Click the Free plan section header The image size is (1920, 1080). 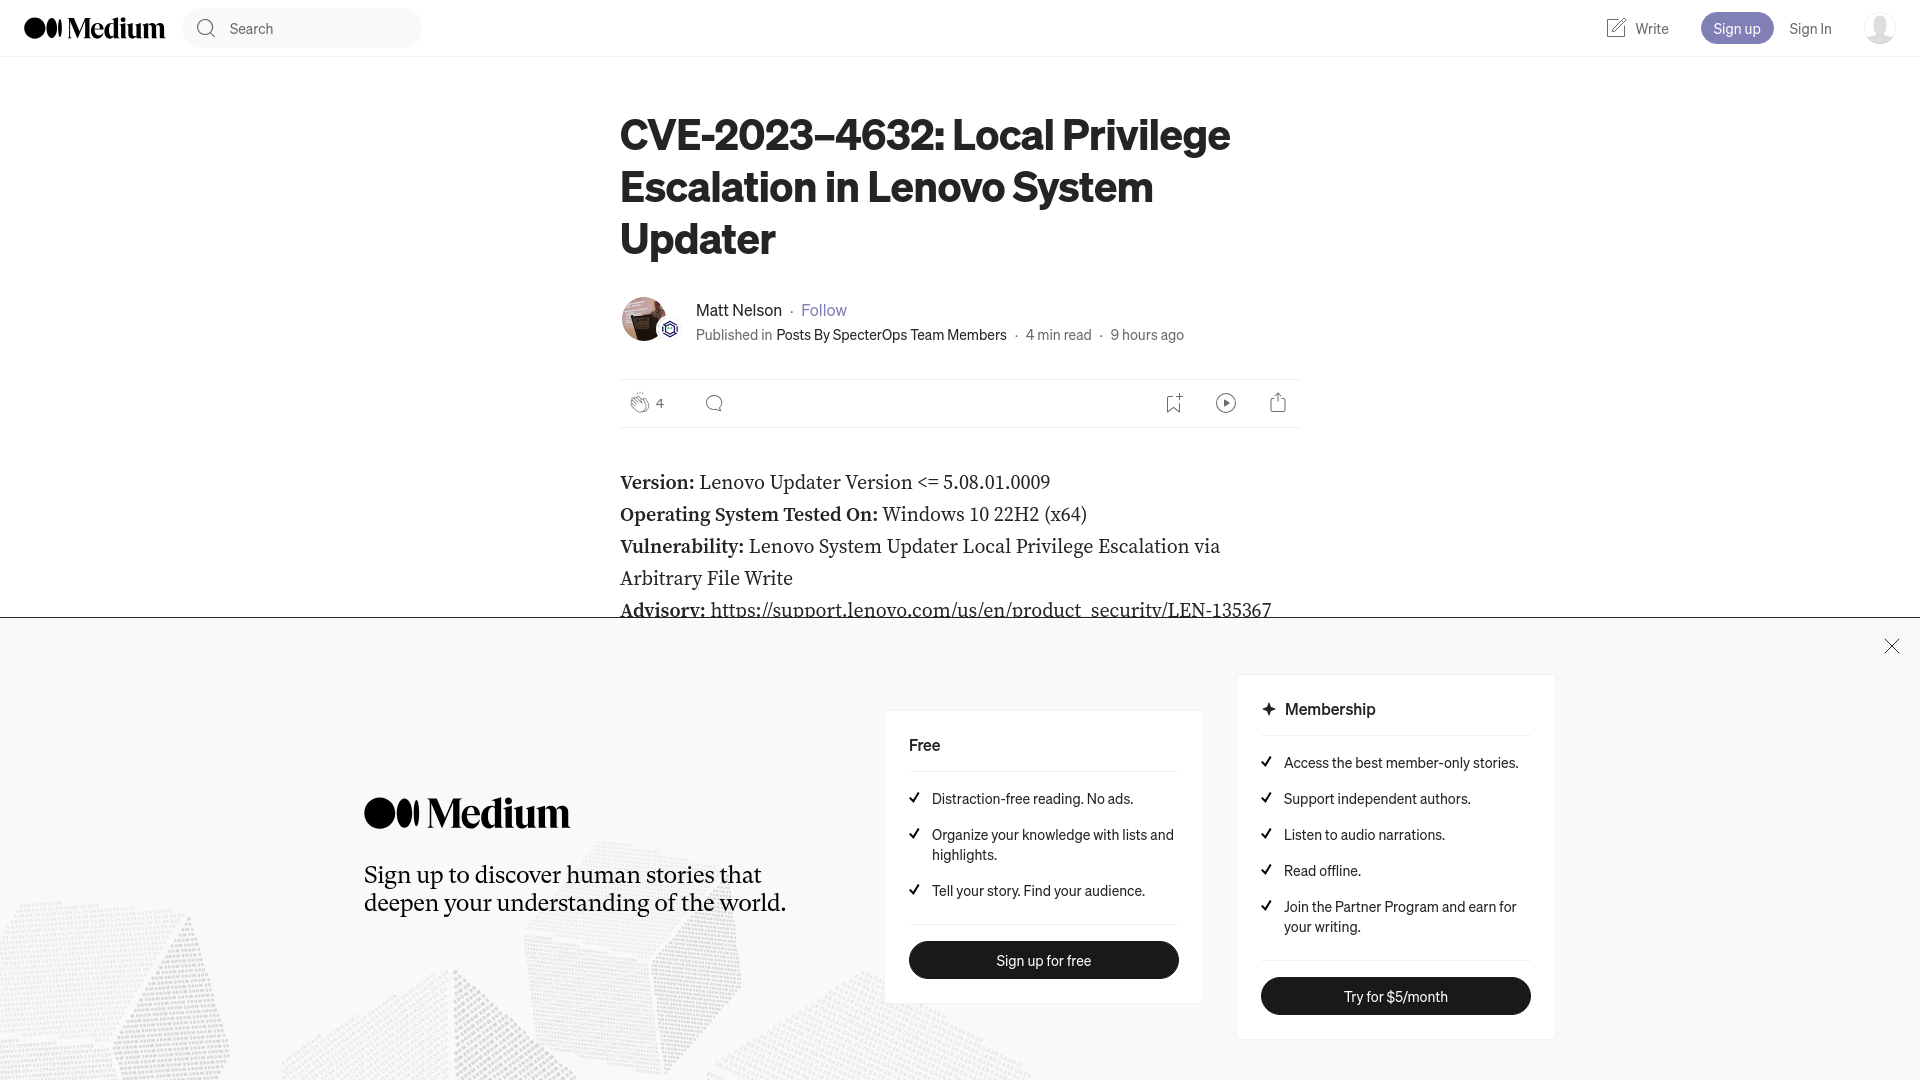point(924,744)
